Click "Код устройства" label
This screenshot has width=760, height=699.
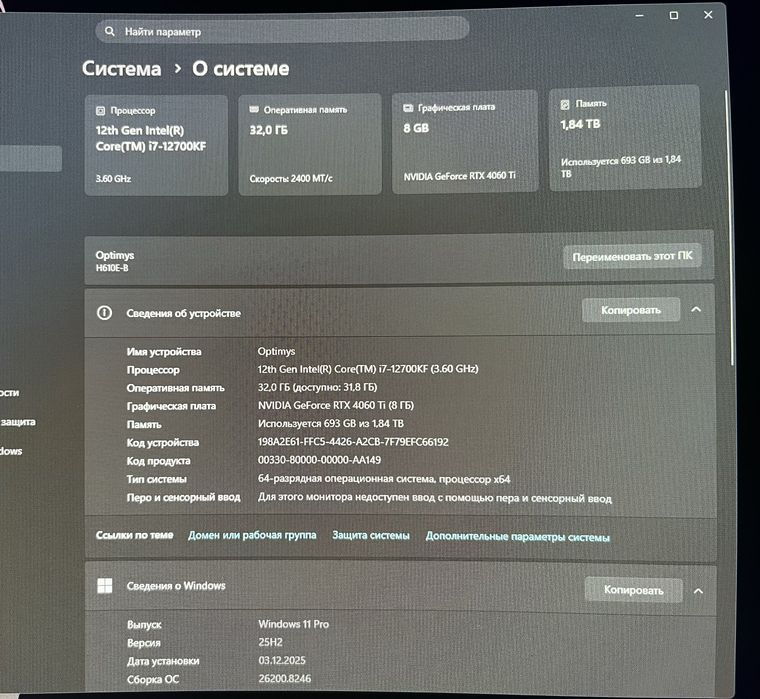[162, 443]
